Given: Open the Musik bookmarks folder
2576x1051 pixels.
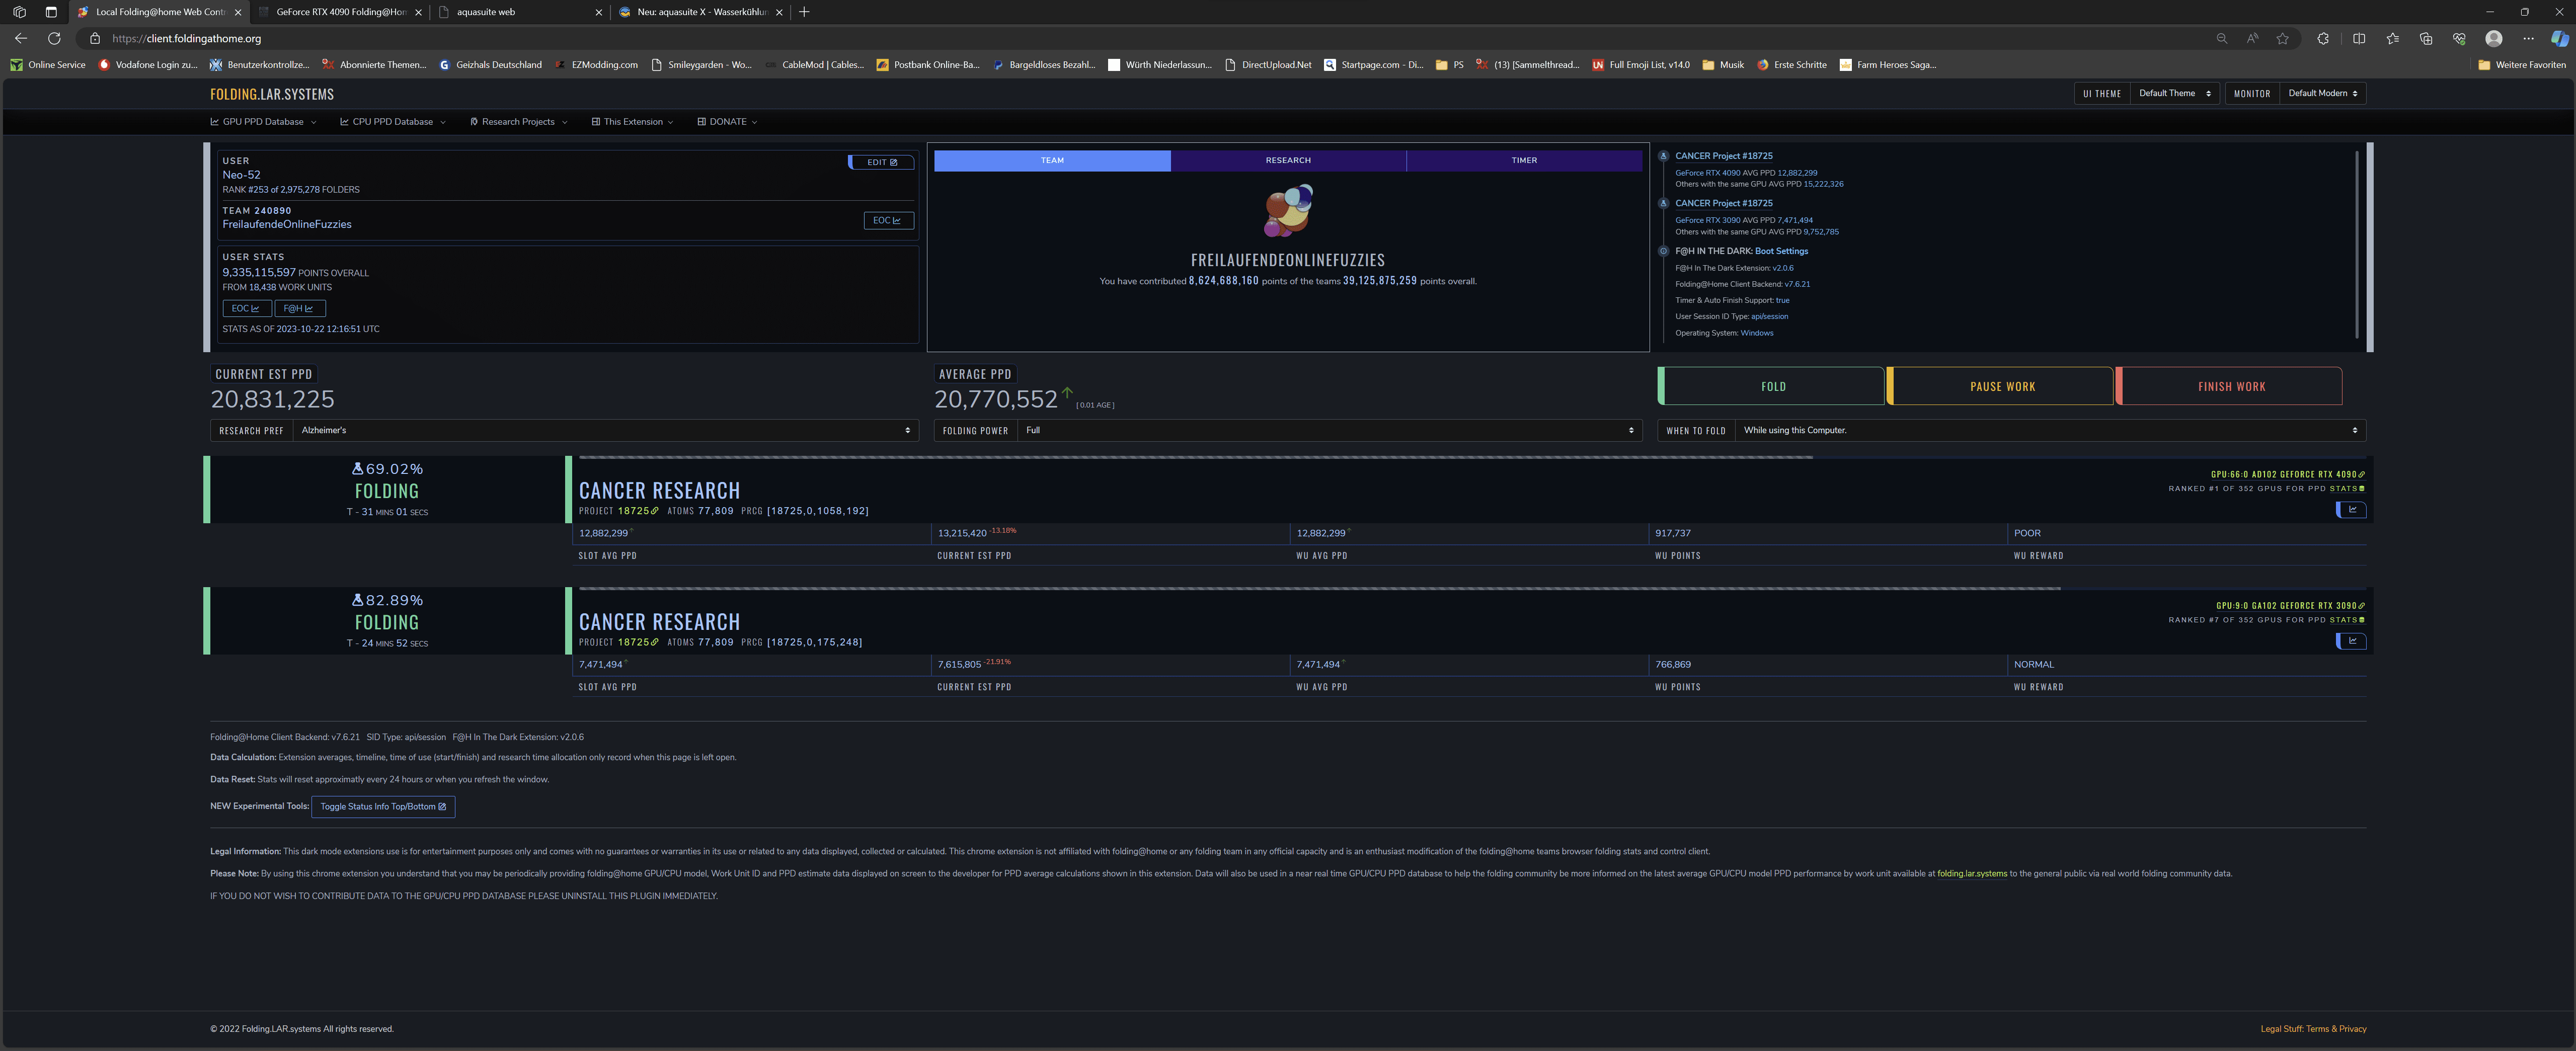Looking at the screenshot, I should (1723, 65).
